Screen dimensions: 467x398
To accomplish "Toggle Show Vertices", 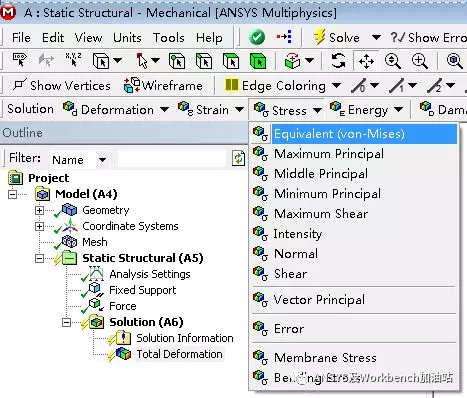I will 62,86.
